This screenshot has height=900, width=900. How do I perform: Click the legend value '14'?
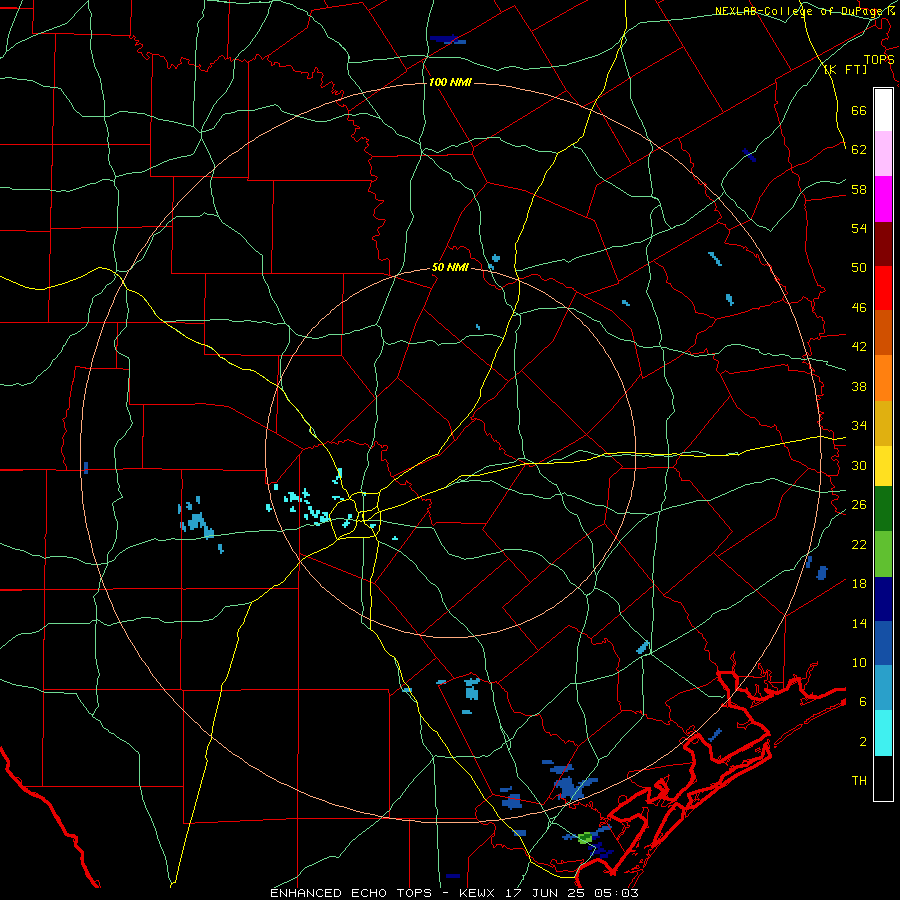pyautogui.click(x=859, y=623)
